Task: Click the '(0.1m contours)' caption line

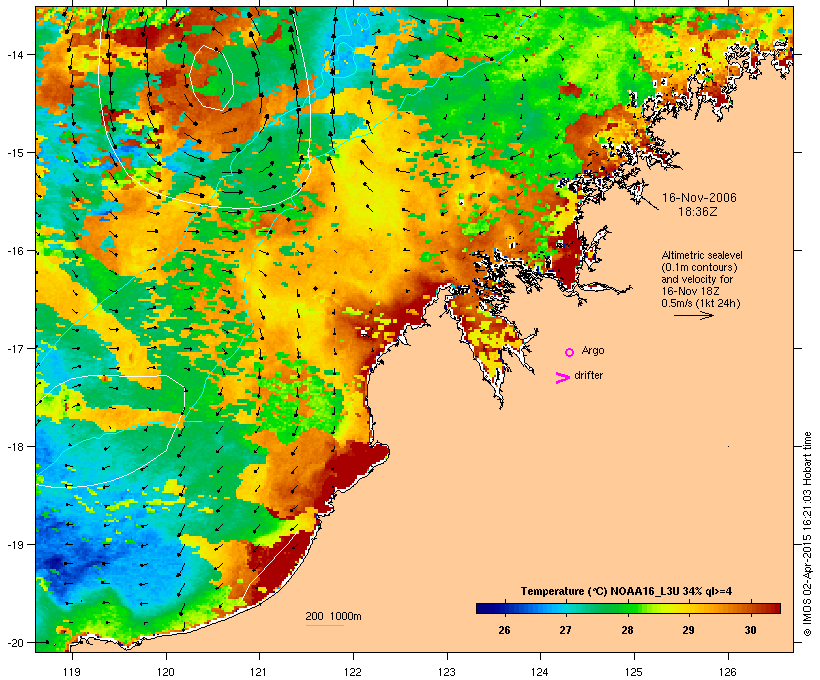Action: tap(699, 267)
